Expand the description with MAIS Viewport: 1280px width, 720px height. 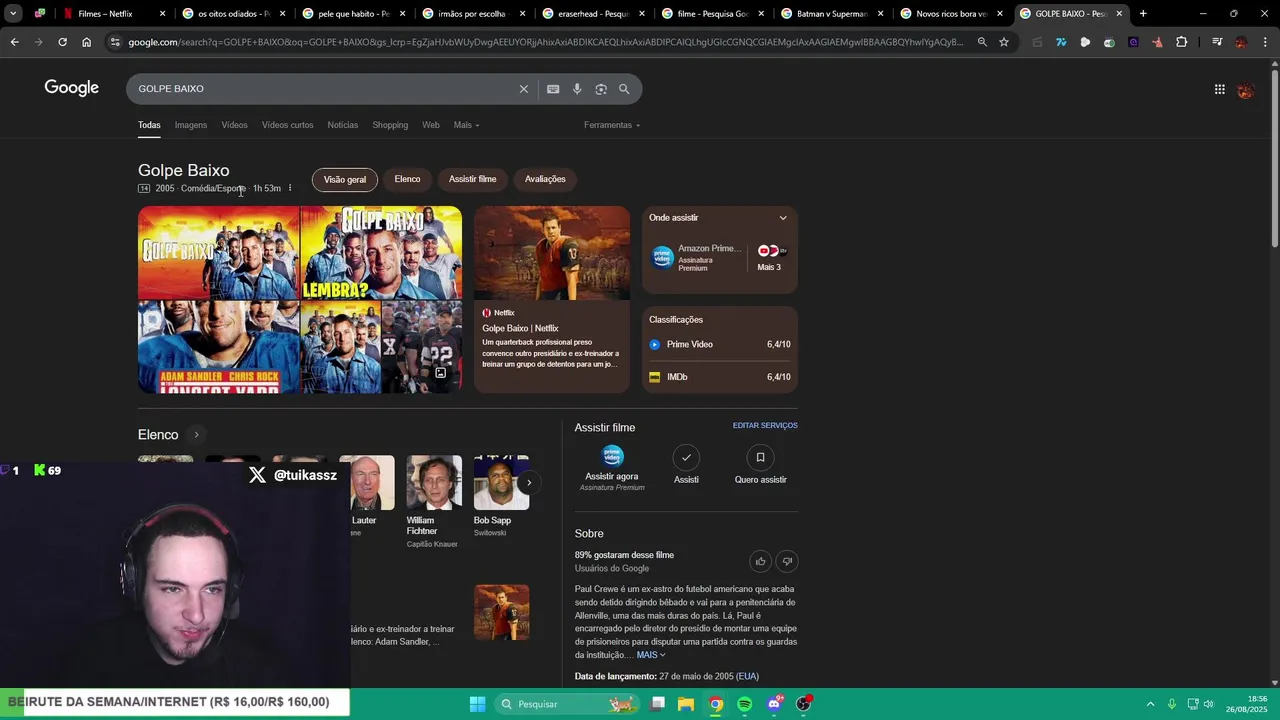[x=651, y=655]
